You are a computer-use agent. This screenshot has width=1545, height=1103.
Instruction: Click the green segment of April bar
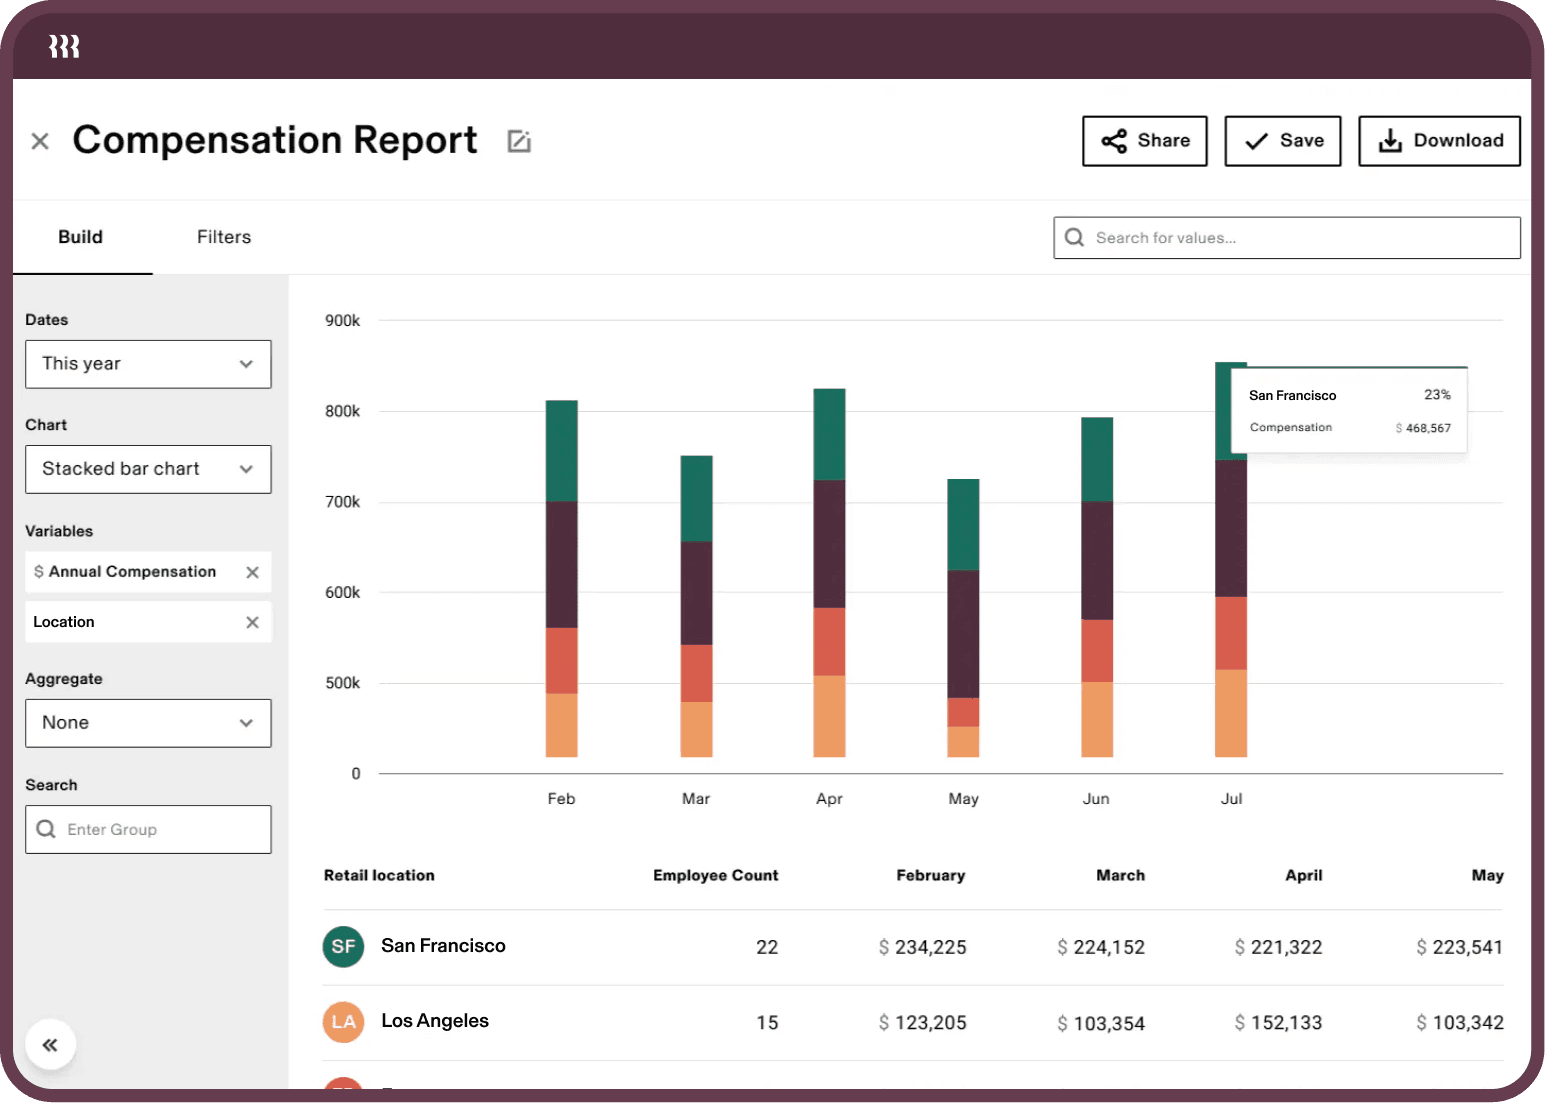tap(829, 434)
